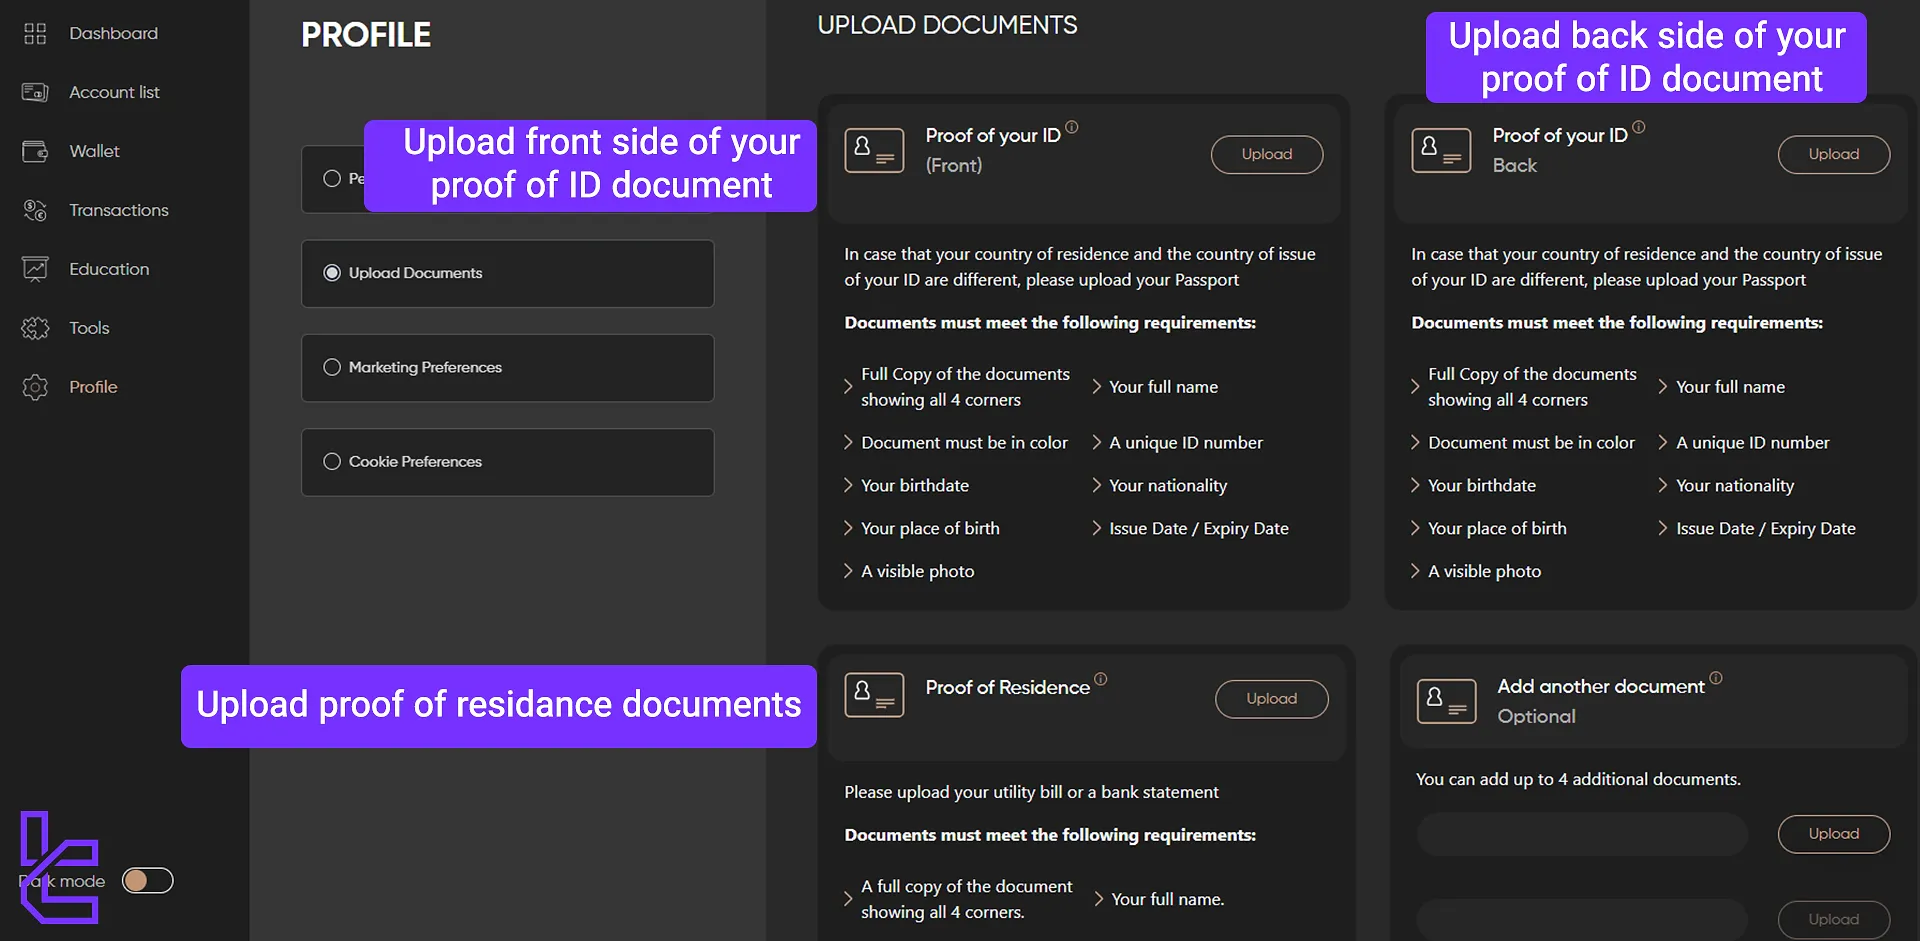Click Upload for Proof of your ID Front
The height and width of the screenshot is (941, 1920).
[x=1267, y=154]
